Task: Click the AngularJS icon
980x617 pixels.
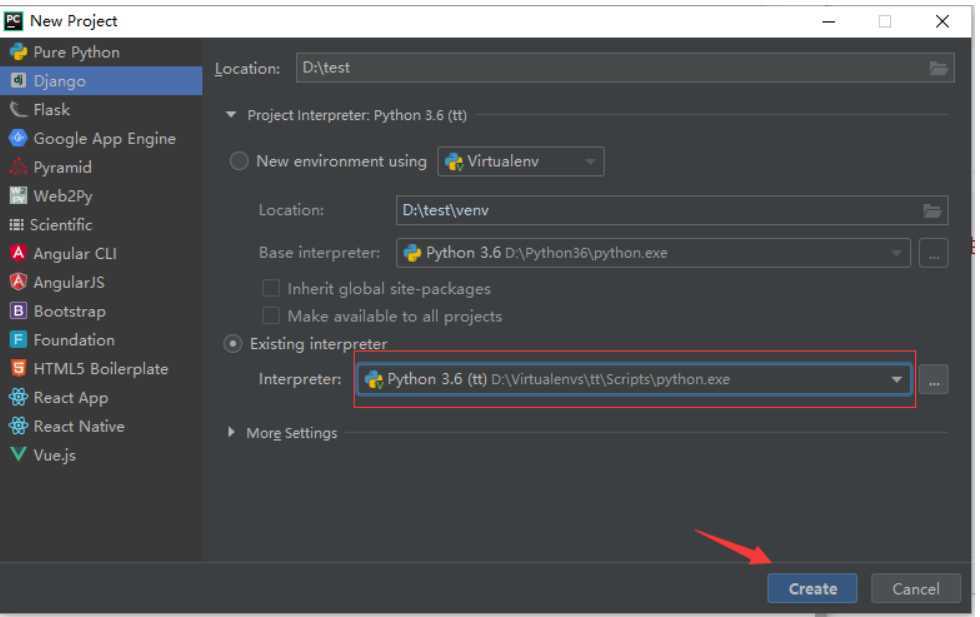Action: [18, 282]
